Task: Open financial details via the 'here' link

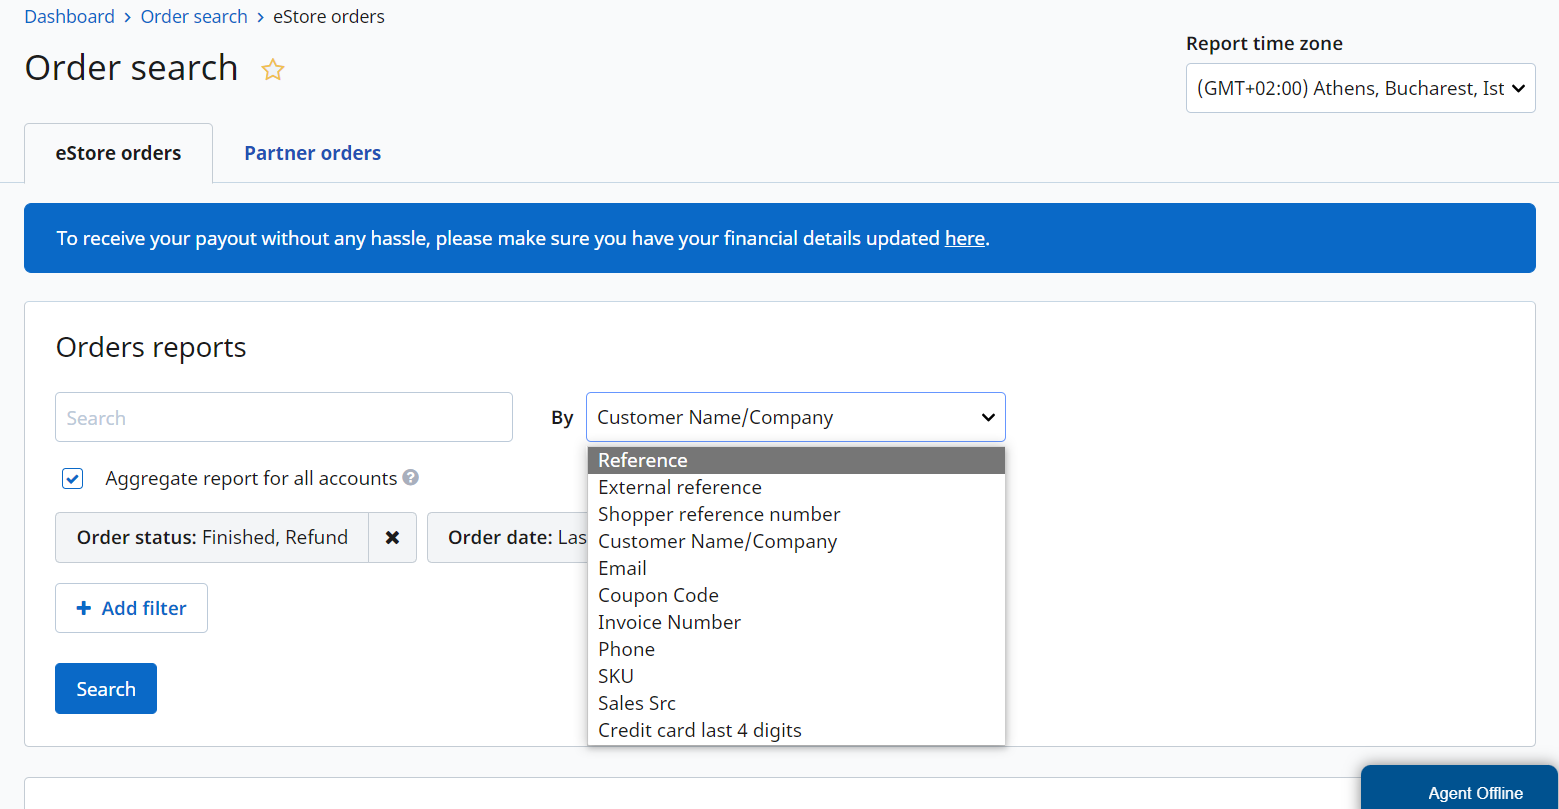Action: tap(963, 238)
